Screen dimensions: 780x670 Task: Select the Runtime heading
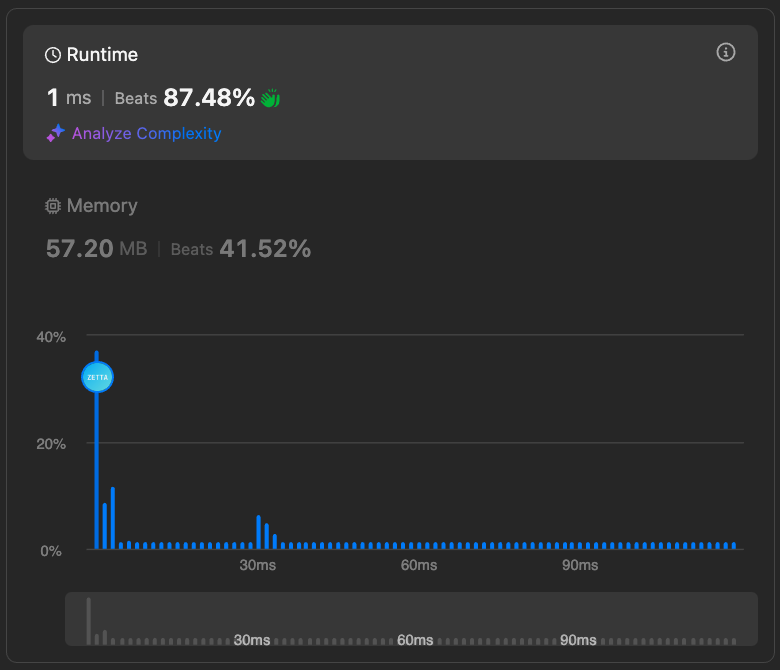click(x=102, y=55)
